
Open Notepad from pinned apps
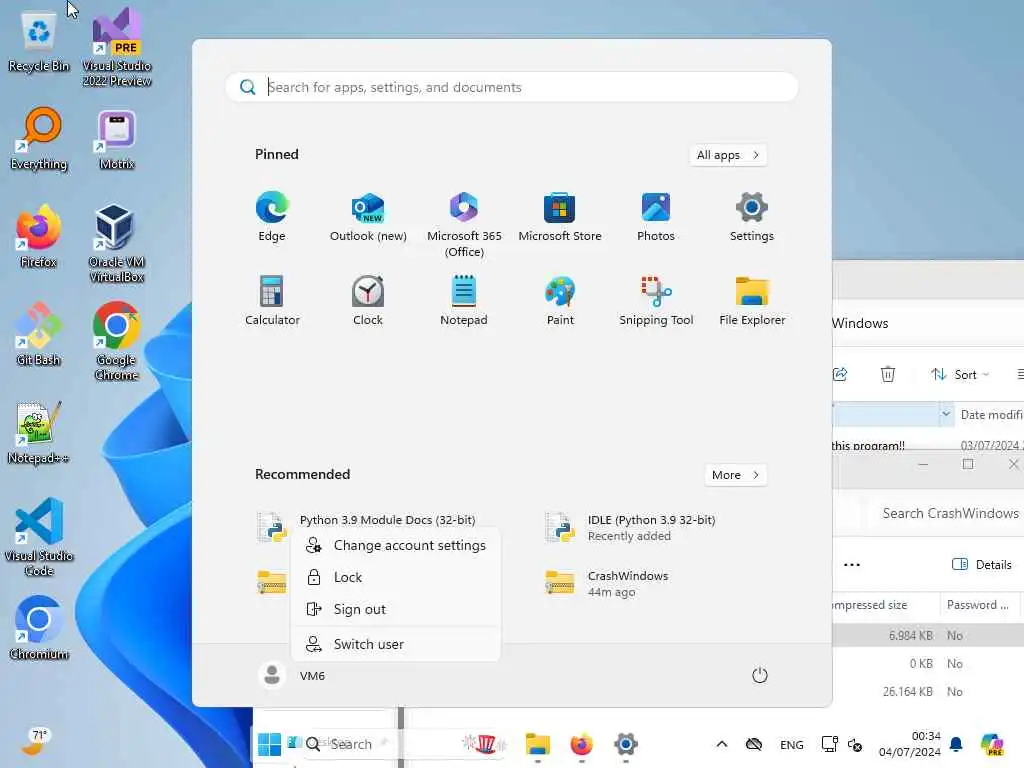(464, 300)
